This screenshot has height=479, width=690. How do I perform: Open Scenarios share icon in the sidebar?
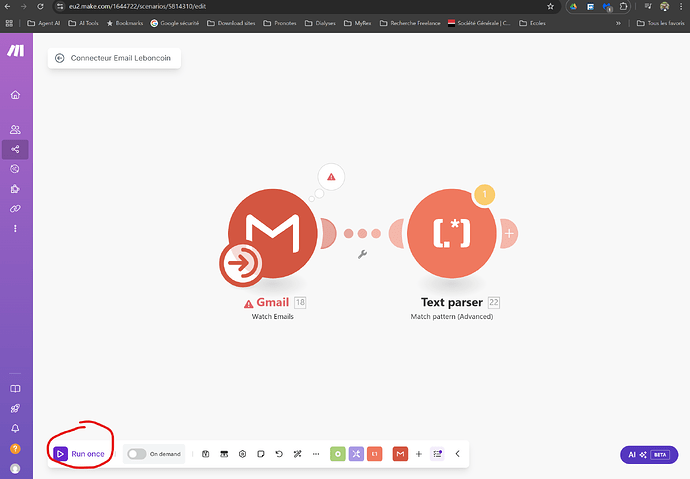coord(15,150)
